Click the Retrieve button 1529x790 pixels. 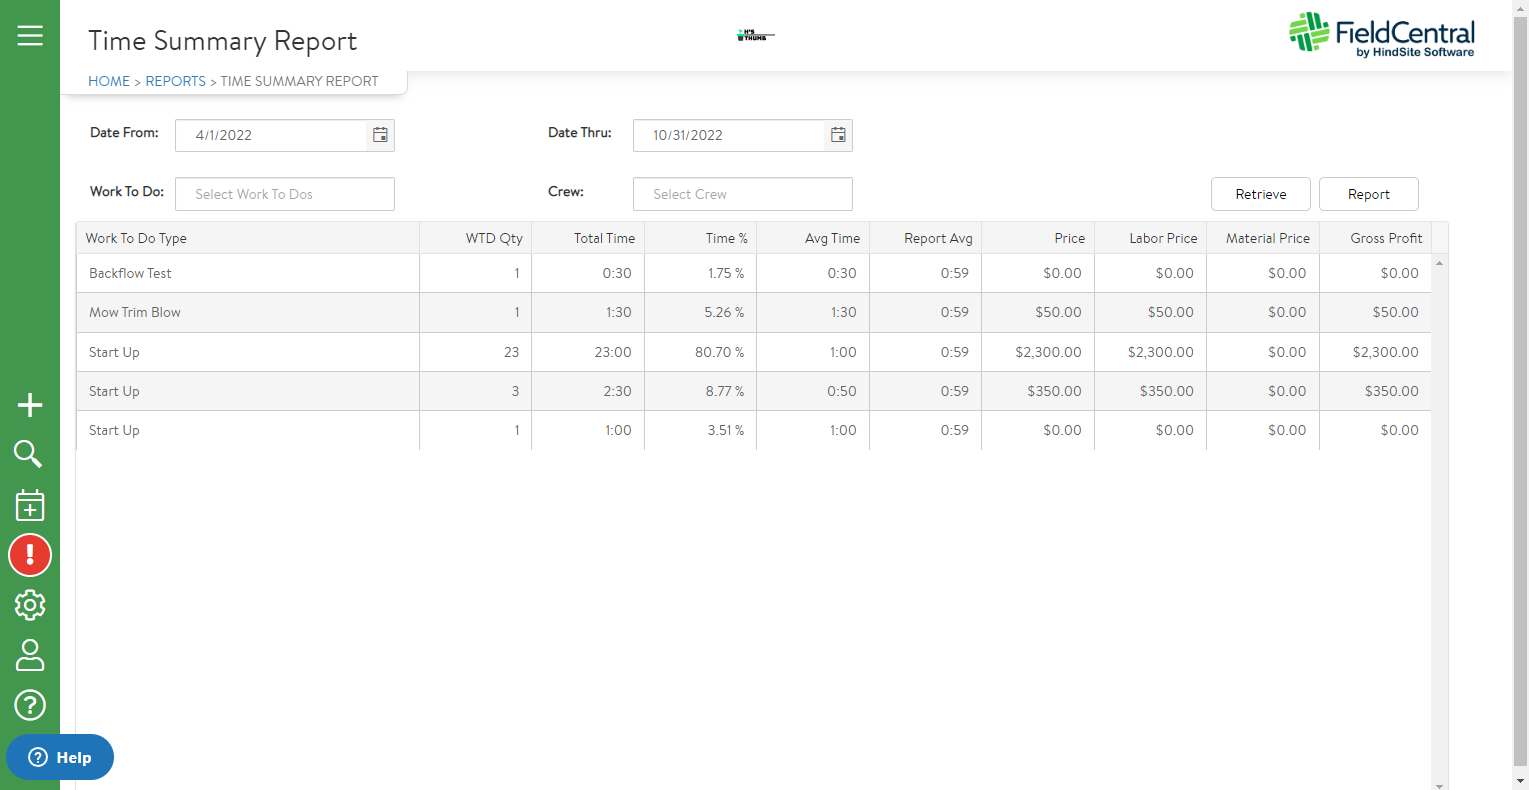tap(1260, 193)
